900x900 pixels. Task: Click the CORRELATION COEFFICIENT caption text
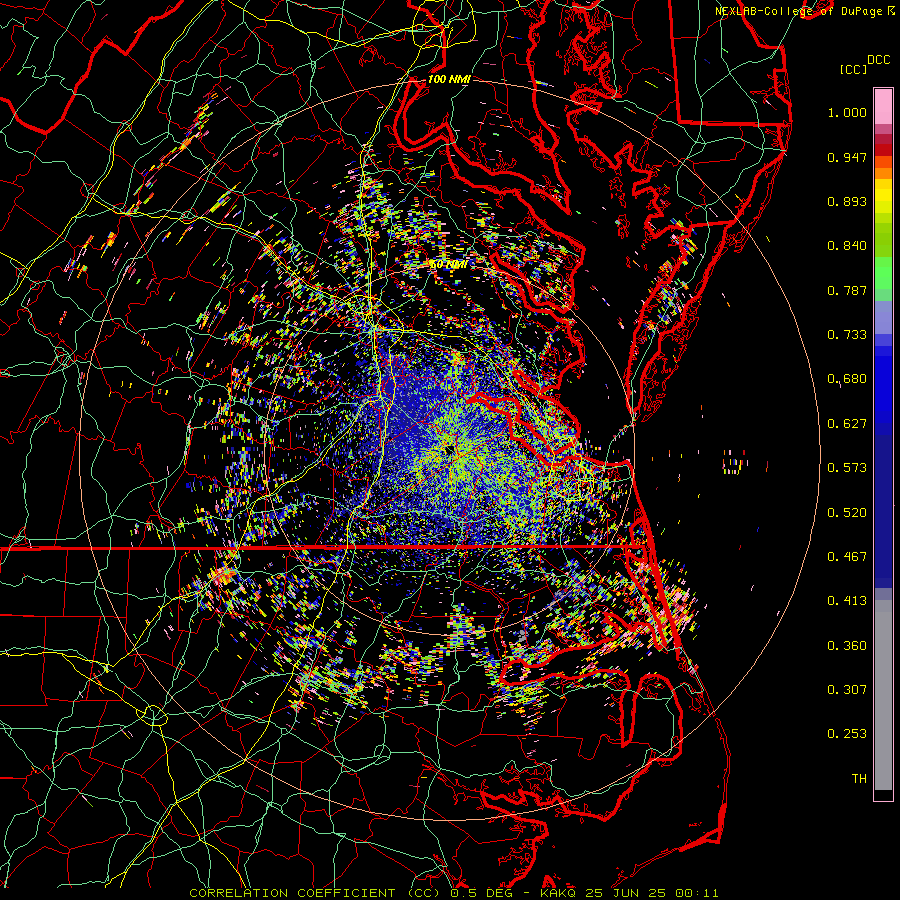click(x=292, y=893)
